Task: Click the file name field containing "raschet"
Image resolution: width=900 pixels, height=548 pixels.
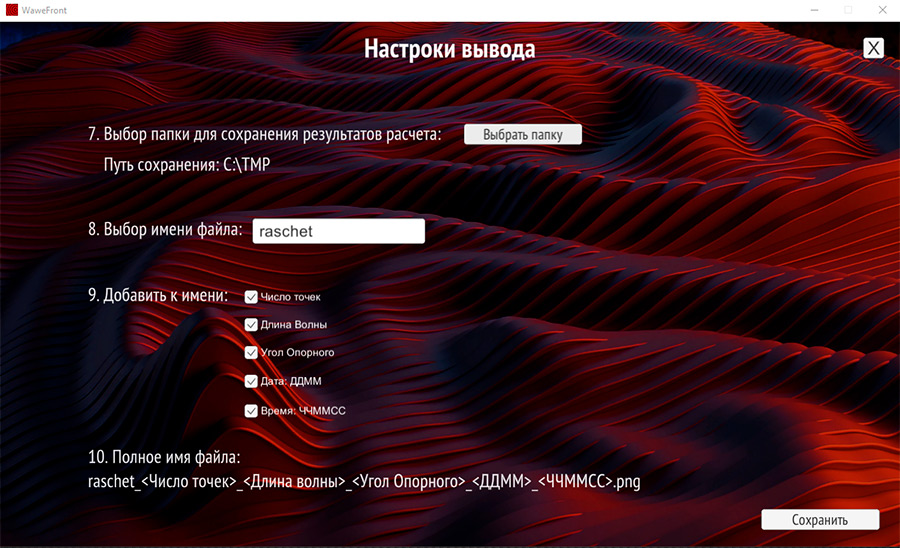Action: (338, 231)
